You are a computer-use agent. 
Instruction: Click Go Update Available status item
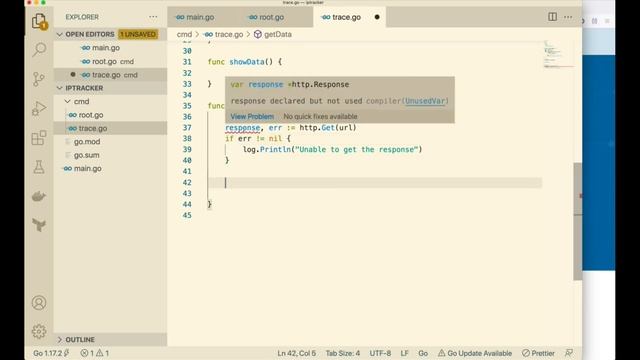[x=475, y=353]
